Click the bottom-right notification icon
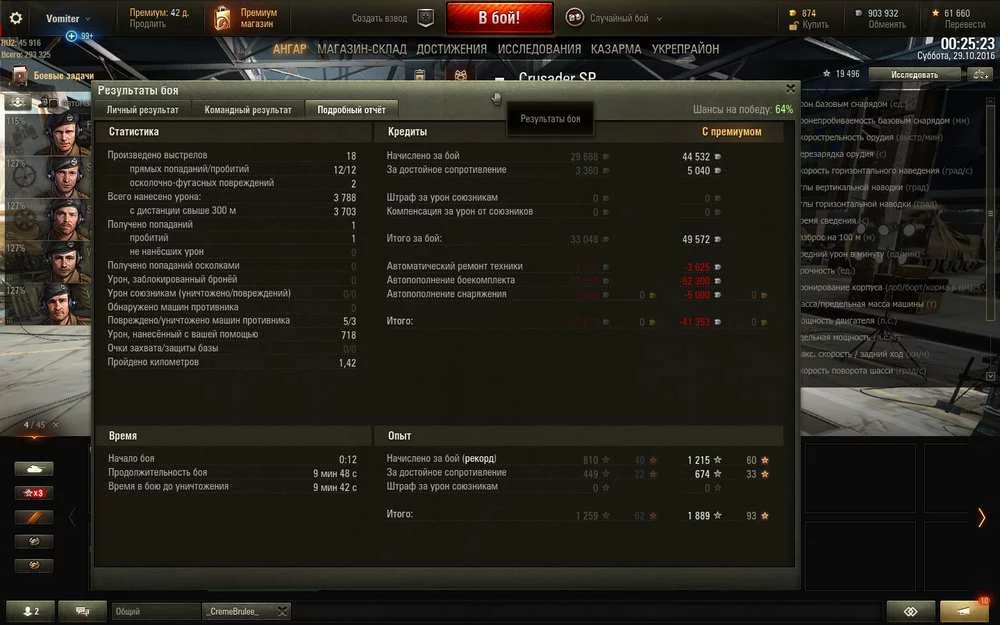This screenshot has width=1000, height=625. coord(964,611)
